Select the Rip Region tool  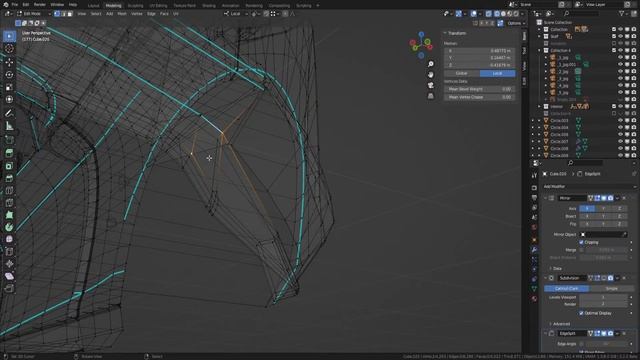pos(9,289)
